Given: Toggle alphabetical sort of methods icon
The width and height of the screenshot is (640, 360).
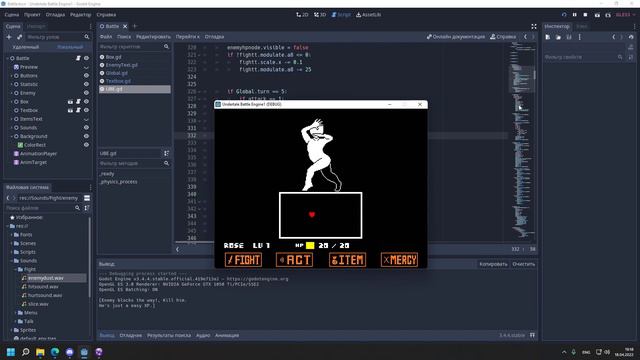Looking at the screenshot, I should point(166,153).
